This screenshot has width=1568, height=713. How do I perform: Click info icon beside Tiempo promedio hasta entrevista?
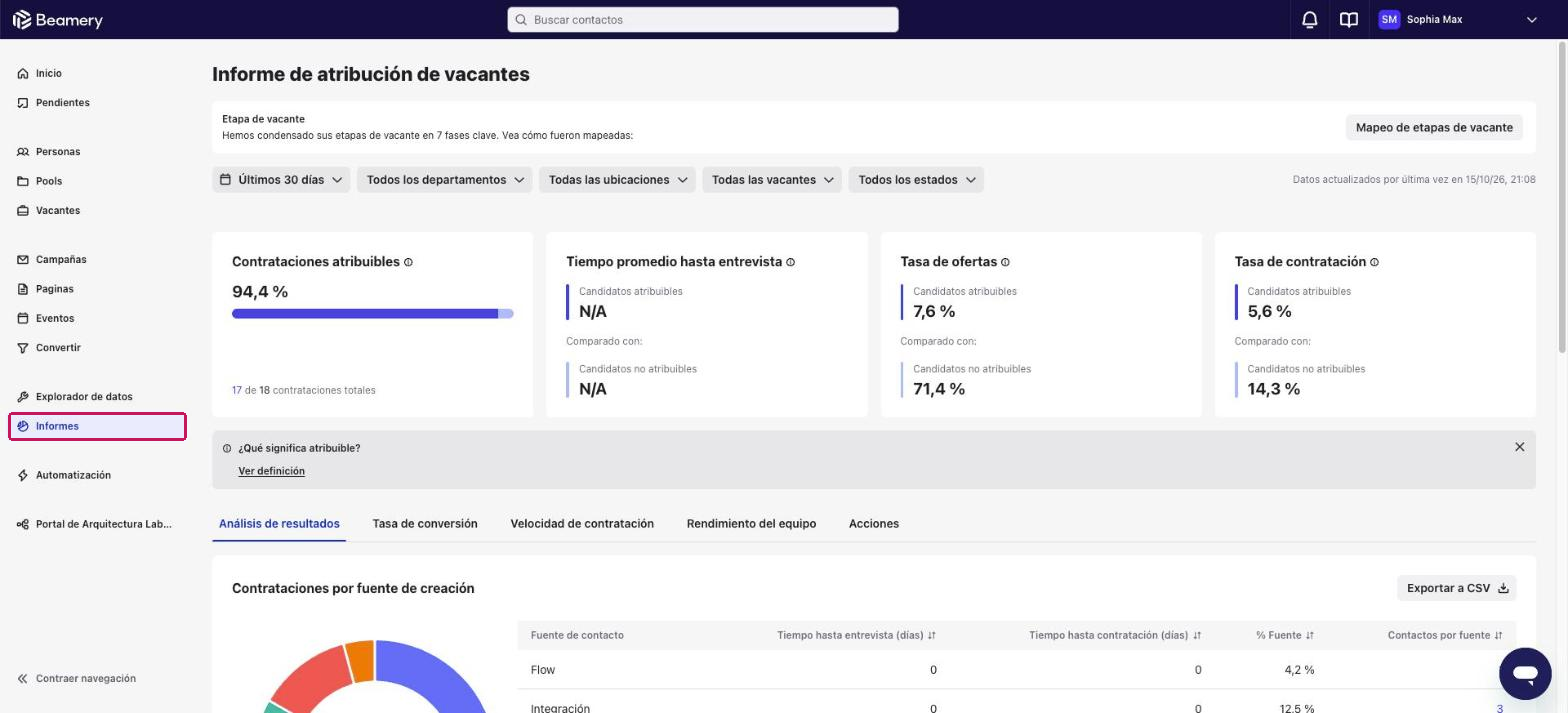(790, 262)
